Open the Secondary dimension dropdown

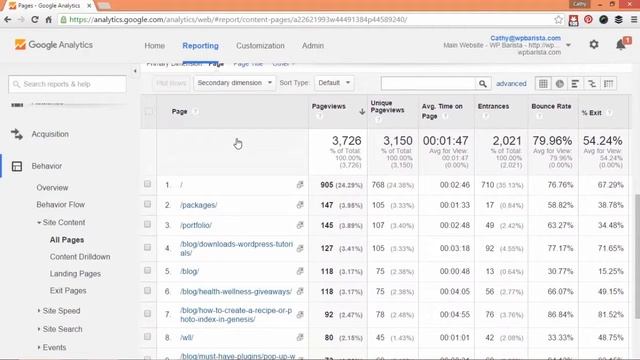pyautogui.click(x=234, y=83)
